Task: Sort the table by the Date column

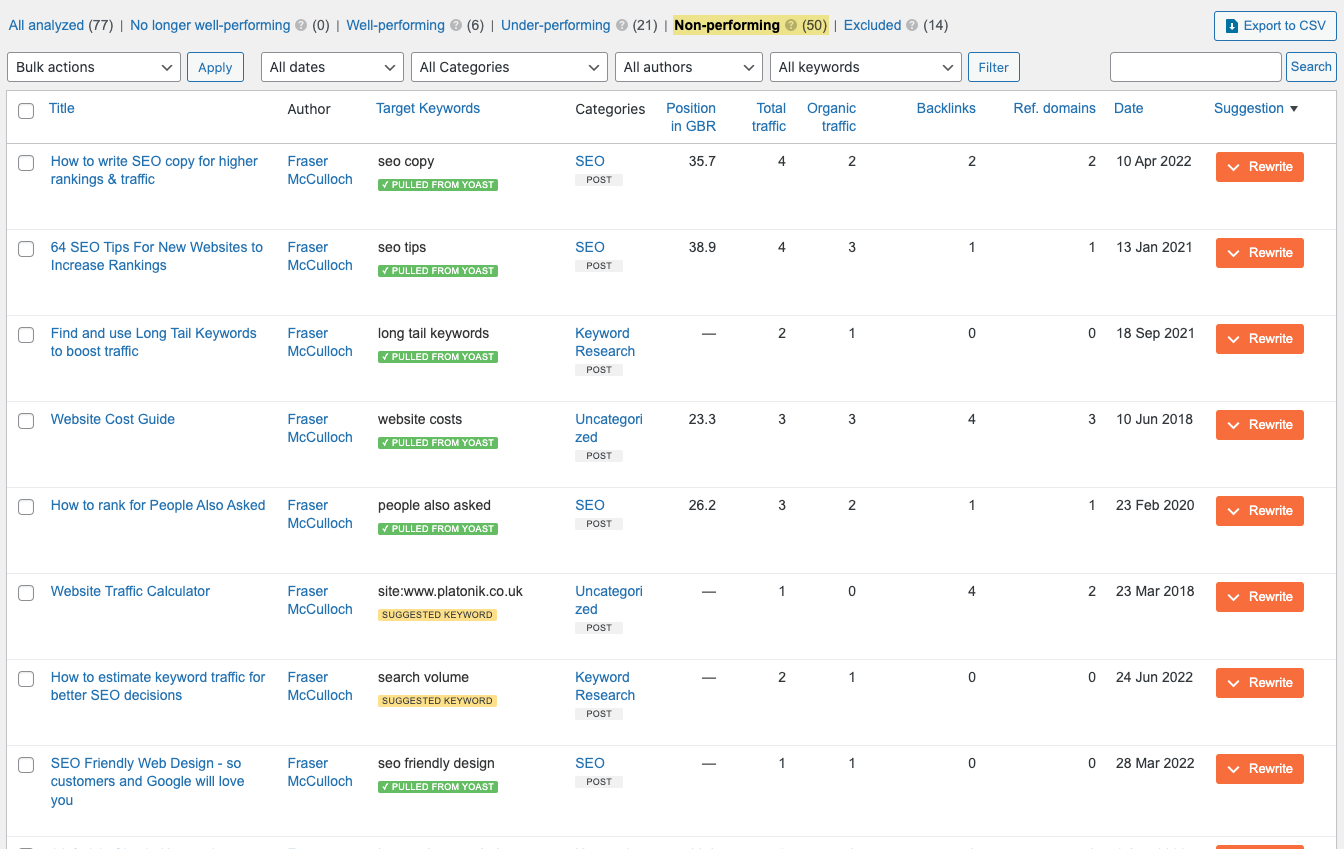Action: pos(1128,108)
